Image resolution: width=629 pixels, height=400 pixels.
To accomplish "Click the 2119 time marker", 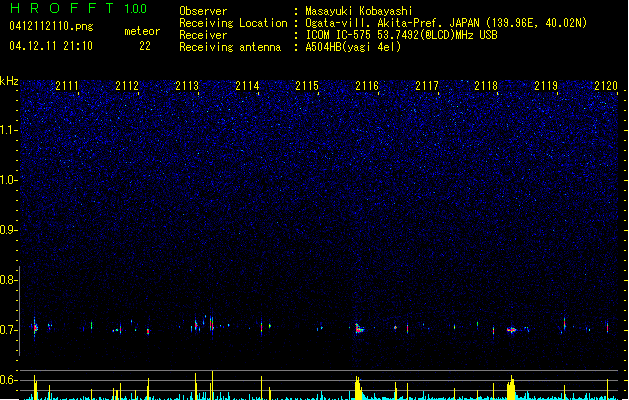I will click(546, 85).
